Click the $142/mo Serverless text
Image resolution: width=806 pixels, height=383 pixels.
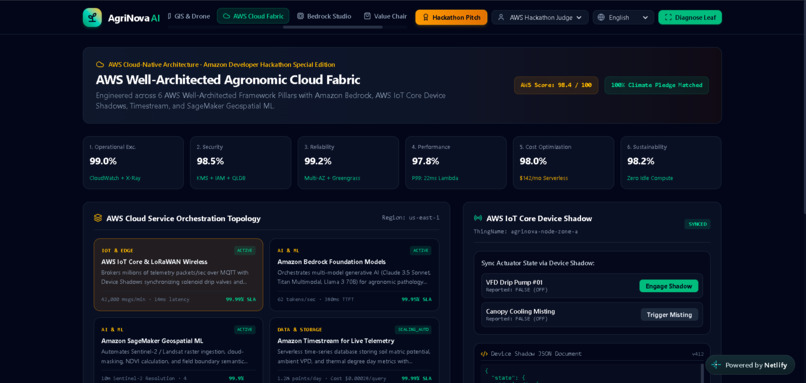coord(543,178)
